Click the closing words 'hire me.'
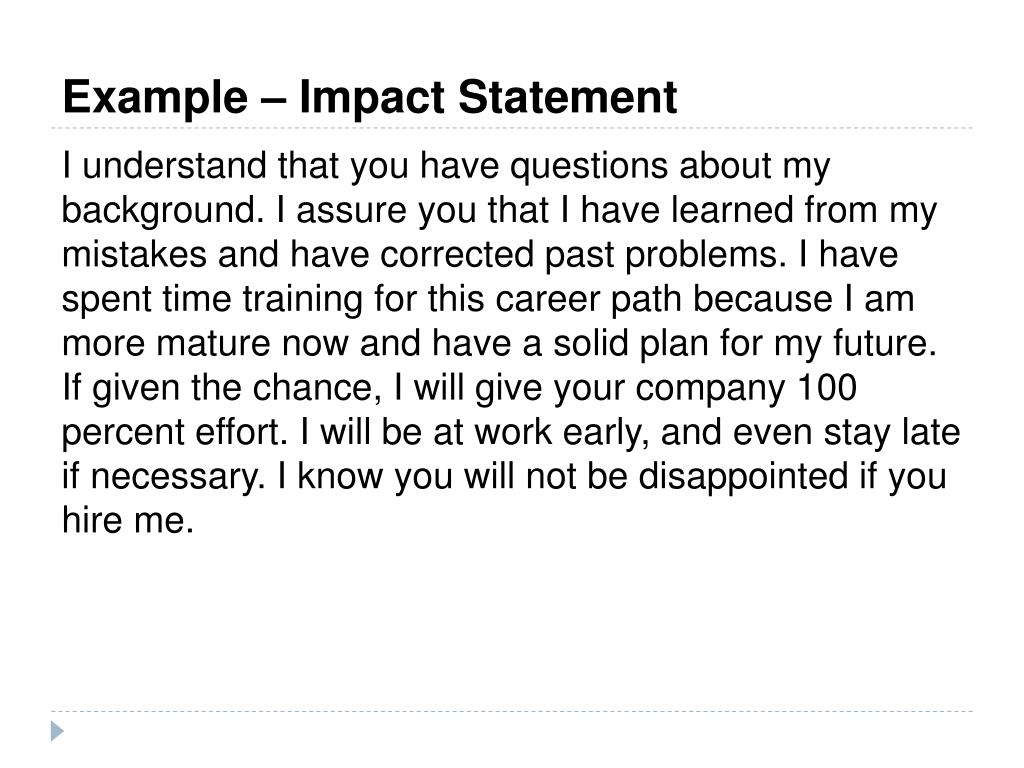The height and width of the screenshot is (768, 1024). click(128, 520)
